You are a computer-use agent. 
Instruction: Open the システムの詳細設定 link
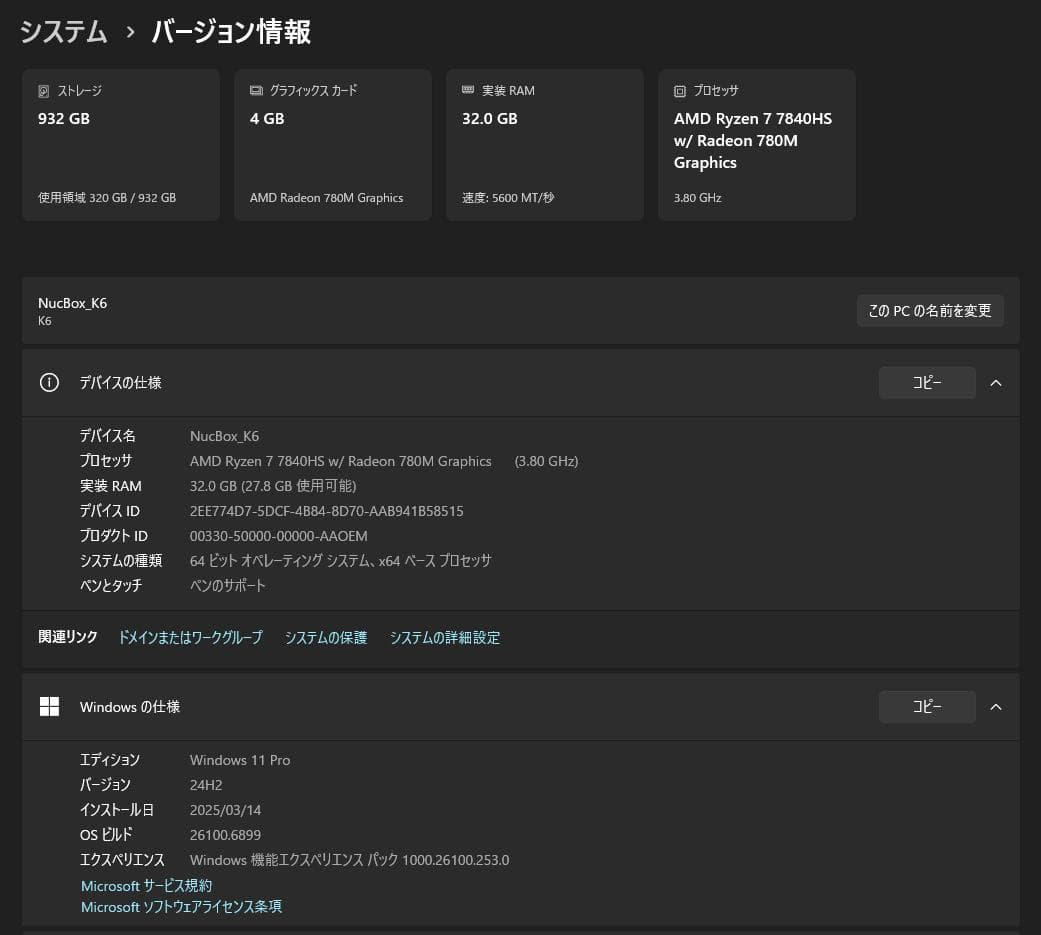444,637
